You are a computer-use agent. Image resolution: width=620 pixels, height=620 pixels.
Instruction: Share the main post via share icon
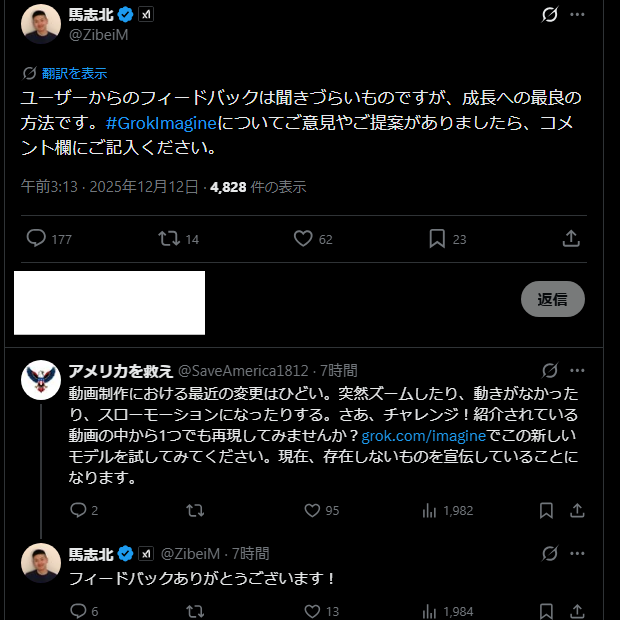(571, 239)
